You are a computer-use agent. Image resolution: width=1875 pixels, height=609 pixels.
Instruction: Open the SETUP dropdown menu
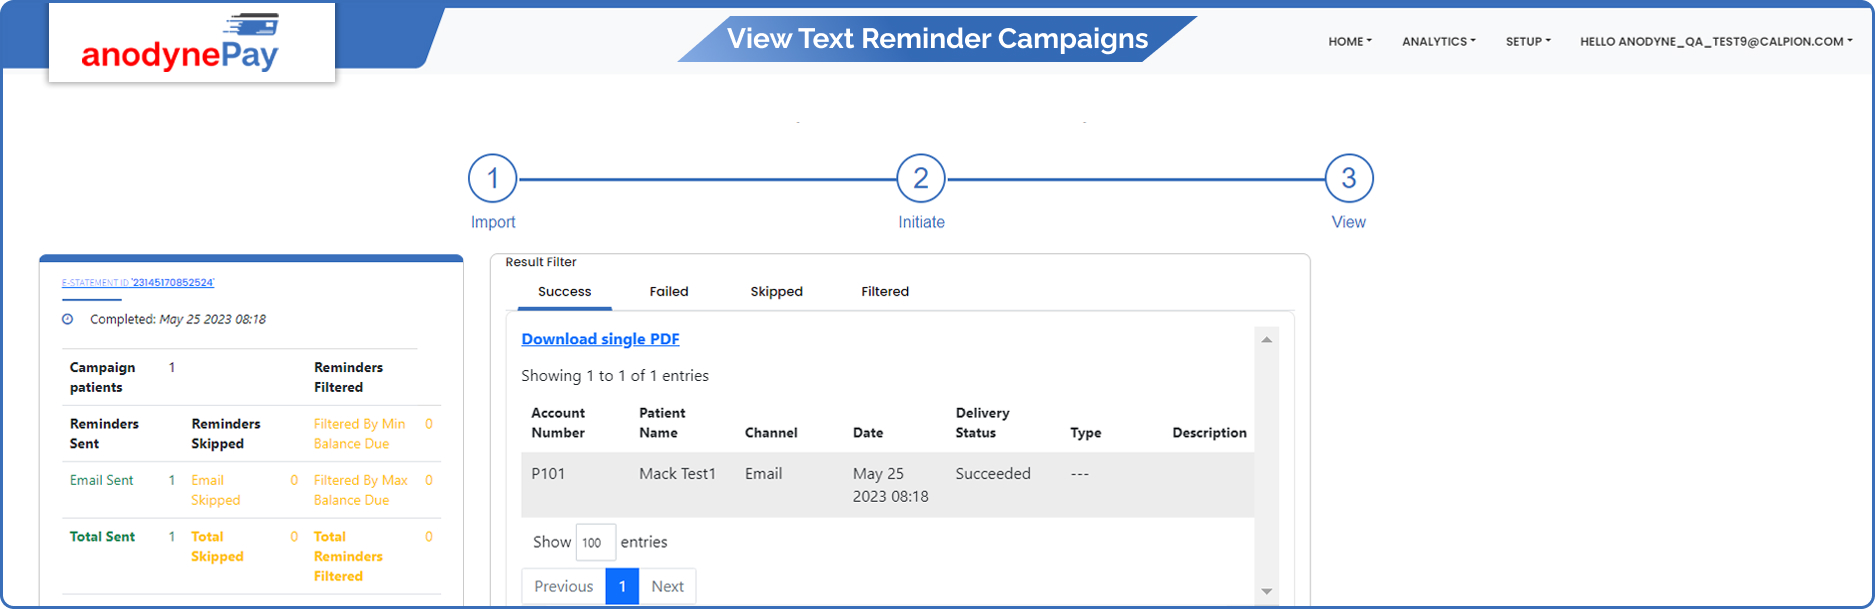pos(1528,42)
